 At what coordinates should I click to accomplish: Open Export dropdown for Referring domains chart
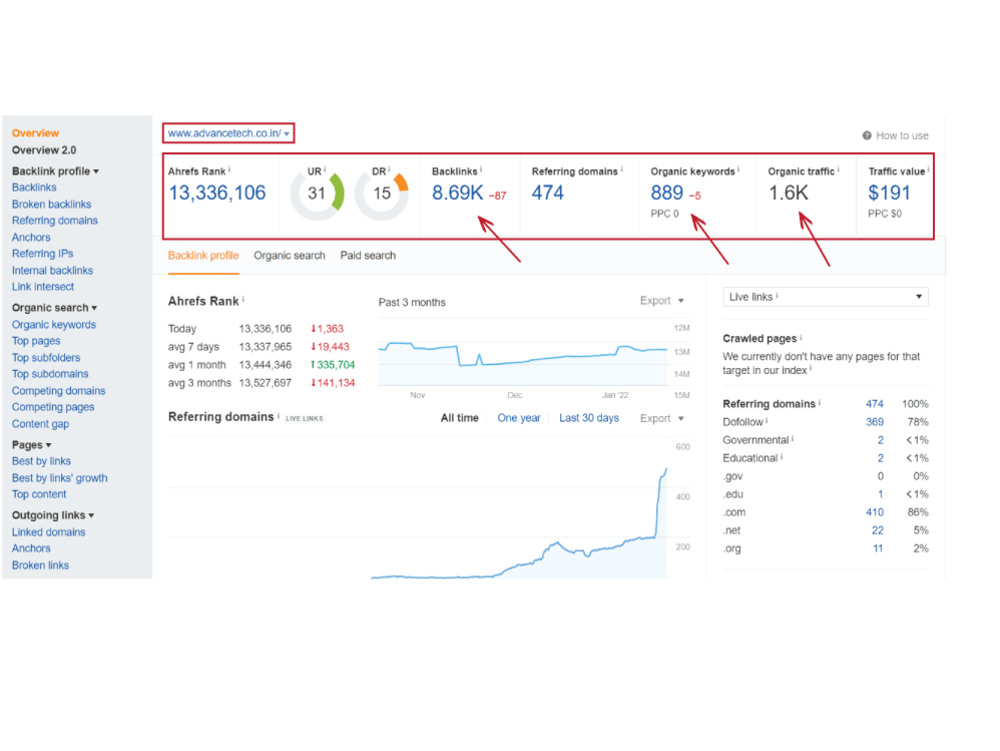[662, 418]
